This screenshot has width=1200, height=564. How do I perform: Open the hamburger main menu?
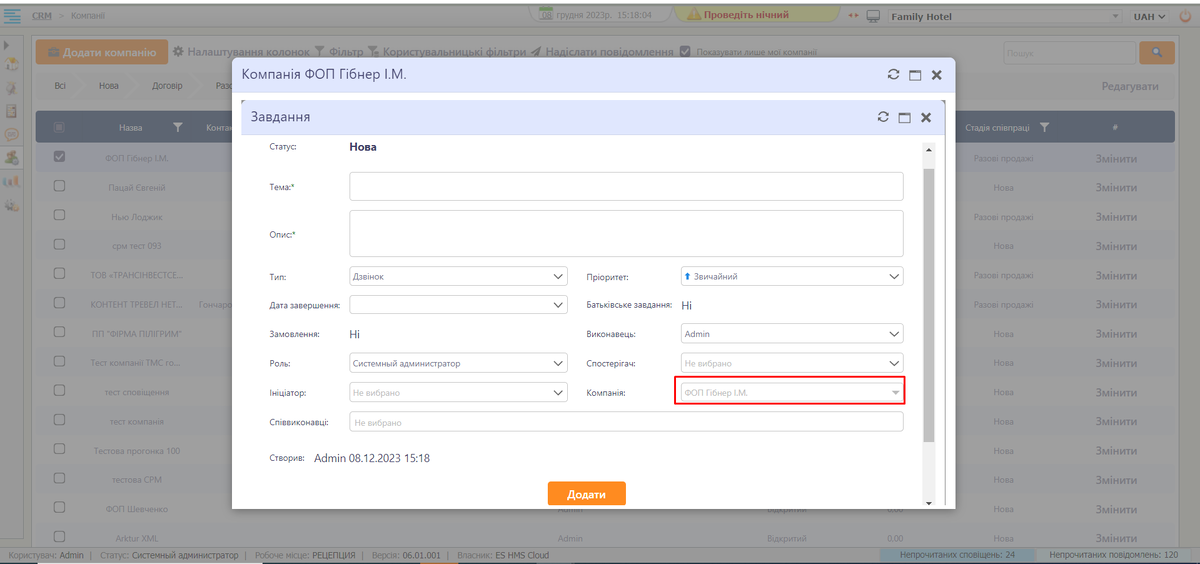13,16
